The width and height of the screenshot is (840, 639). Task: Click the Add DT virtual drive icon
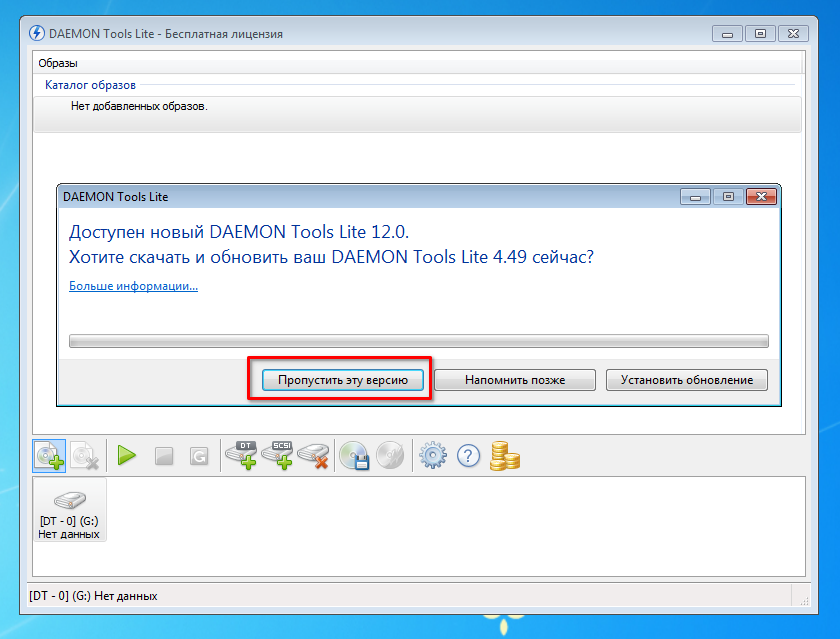click(242, 456)
